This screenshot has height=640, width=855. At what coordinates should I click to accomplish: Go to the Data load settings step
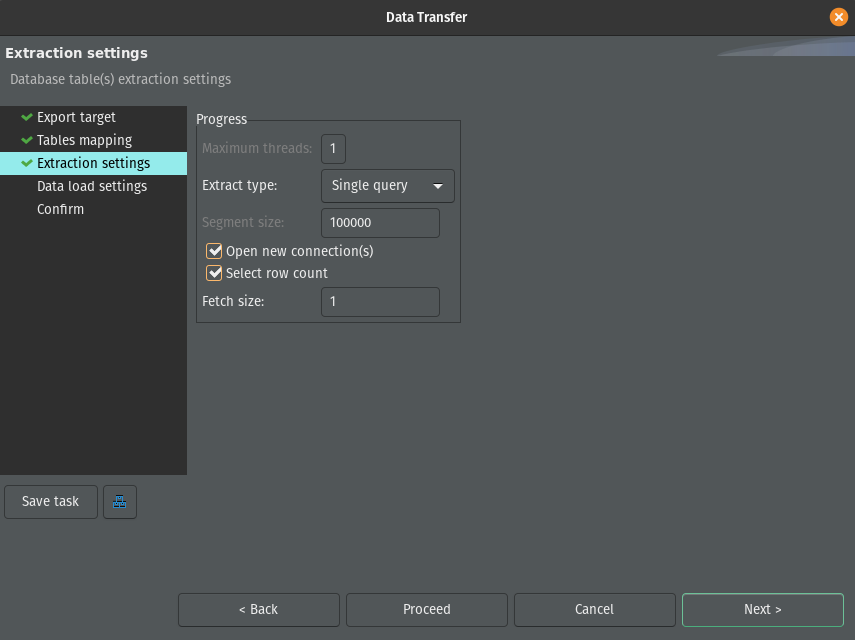point(92,186)
